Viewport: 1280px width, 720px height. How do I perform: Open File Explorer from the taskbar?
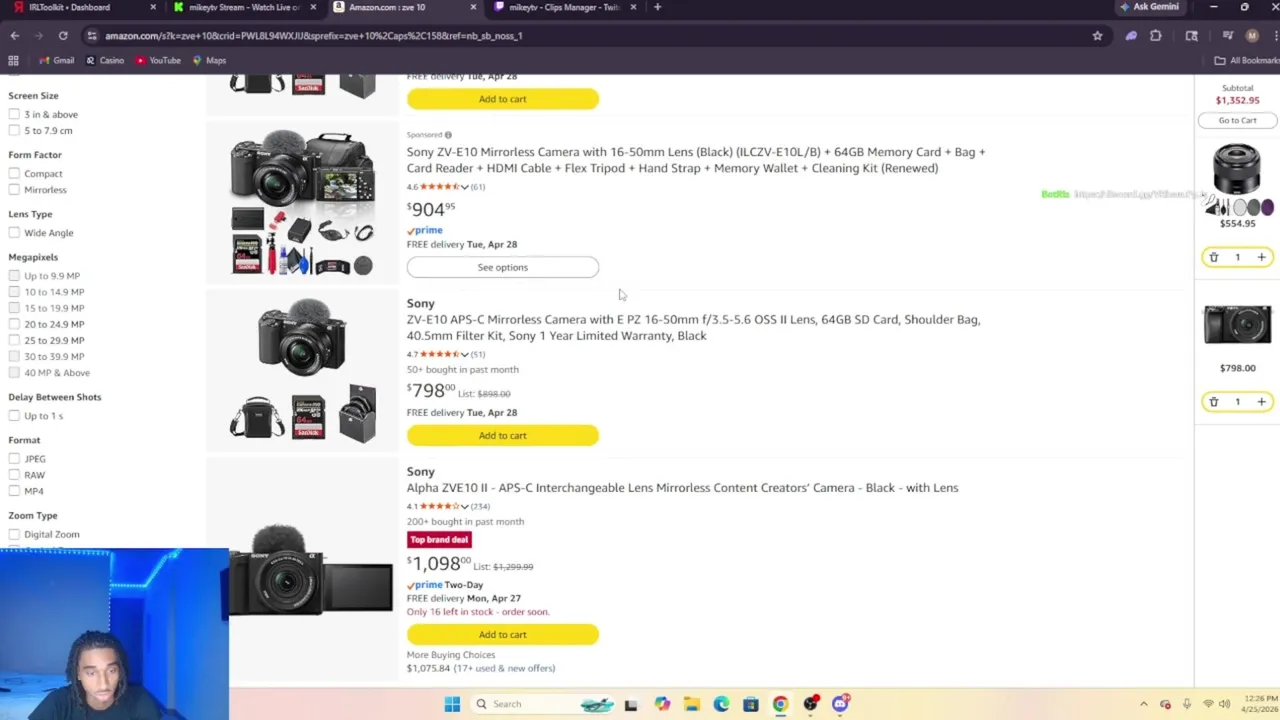tap(691, 704)
